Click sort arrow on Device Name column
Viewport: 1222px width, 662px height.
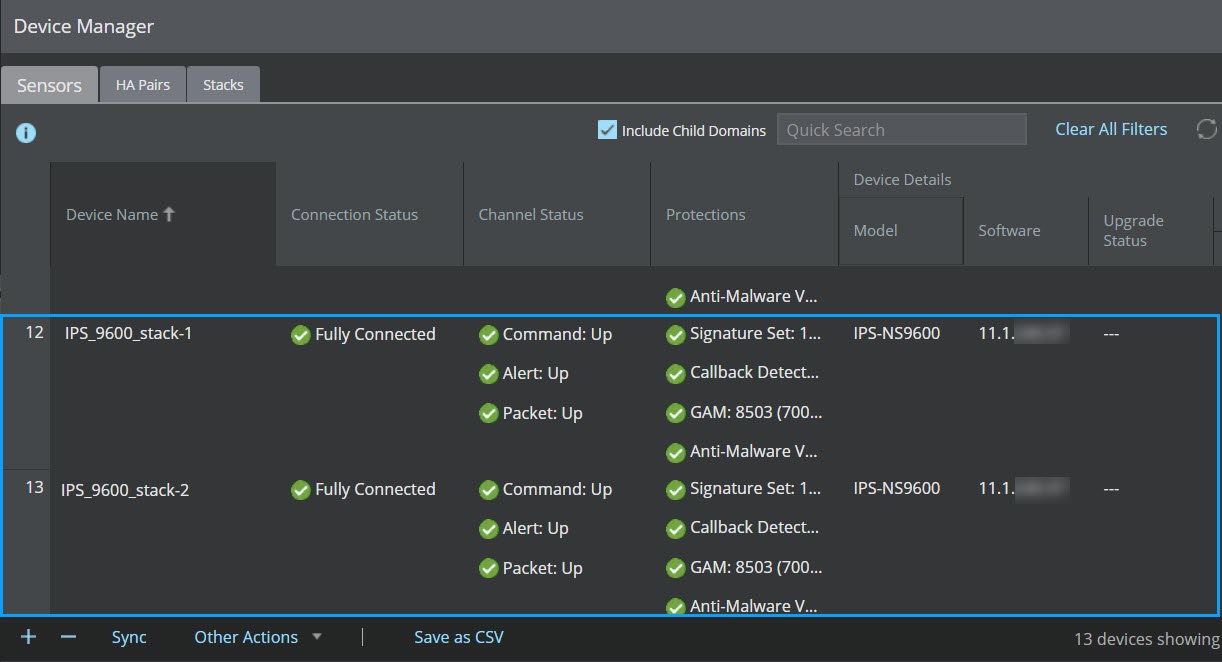169,214
